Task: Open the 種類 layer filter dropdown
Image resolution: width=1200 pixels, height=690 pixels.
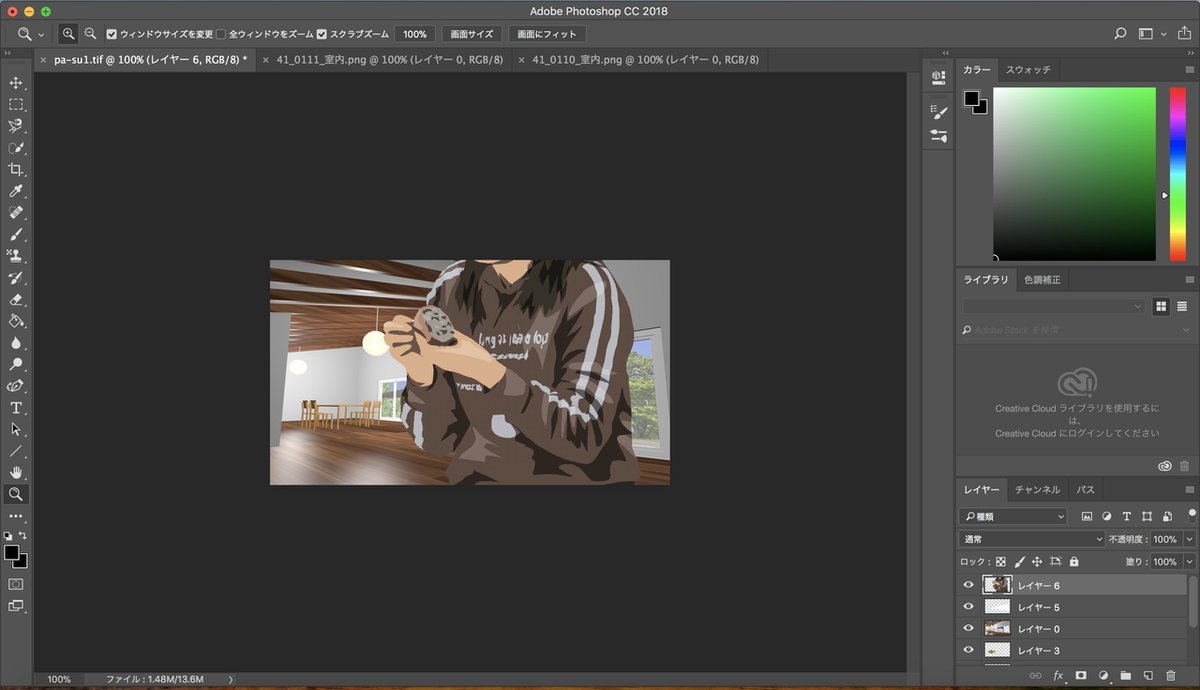Action: (1013, 516)
